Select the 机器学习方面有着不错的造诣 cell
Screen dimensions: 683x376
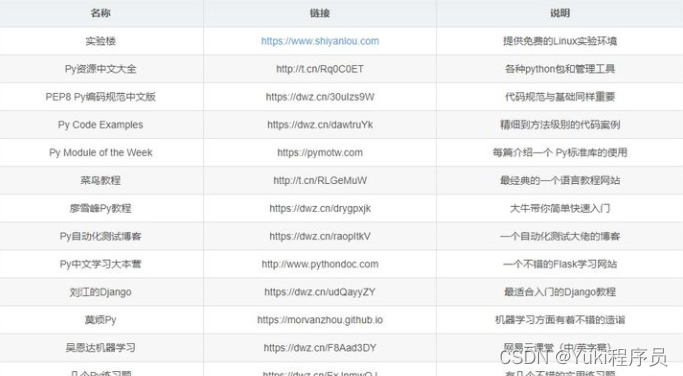point(560,320)
